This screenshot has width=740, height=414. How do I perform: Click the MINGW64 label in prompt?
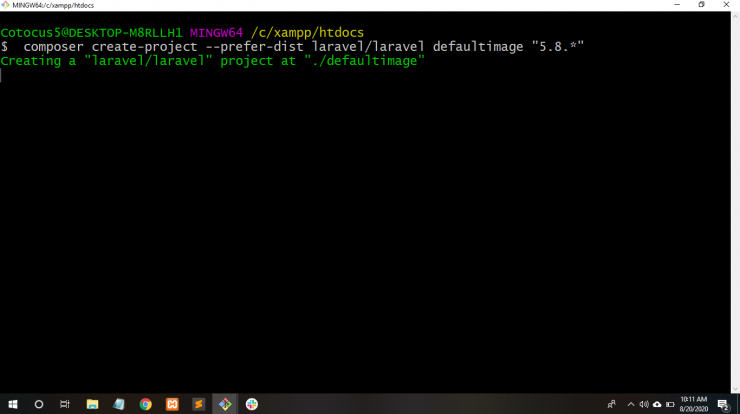(x=216, y=33)
